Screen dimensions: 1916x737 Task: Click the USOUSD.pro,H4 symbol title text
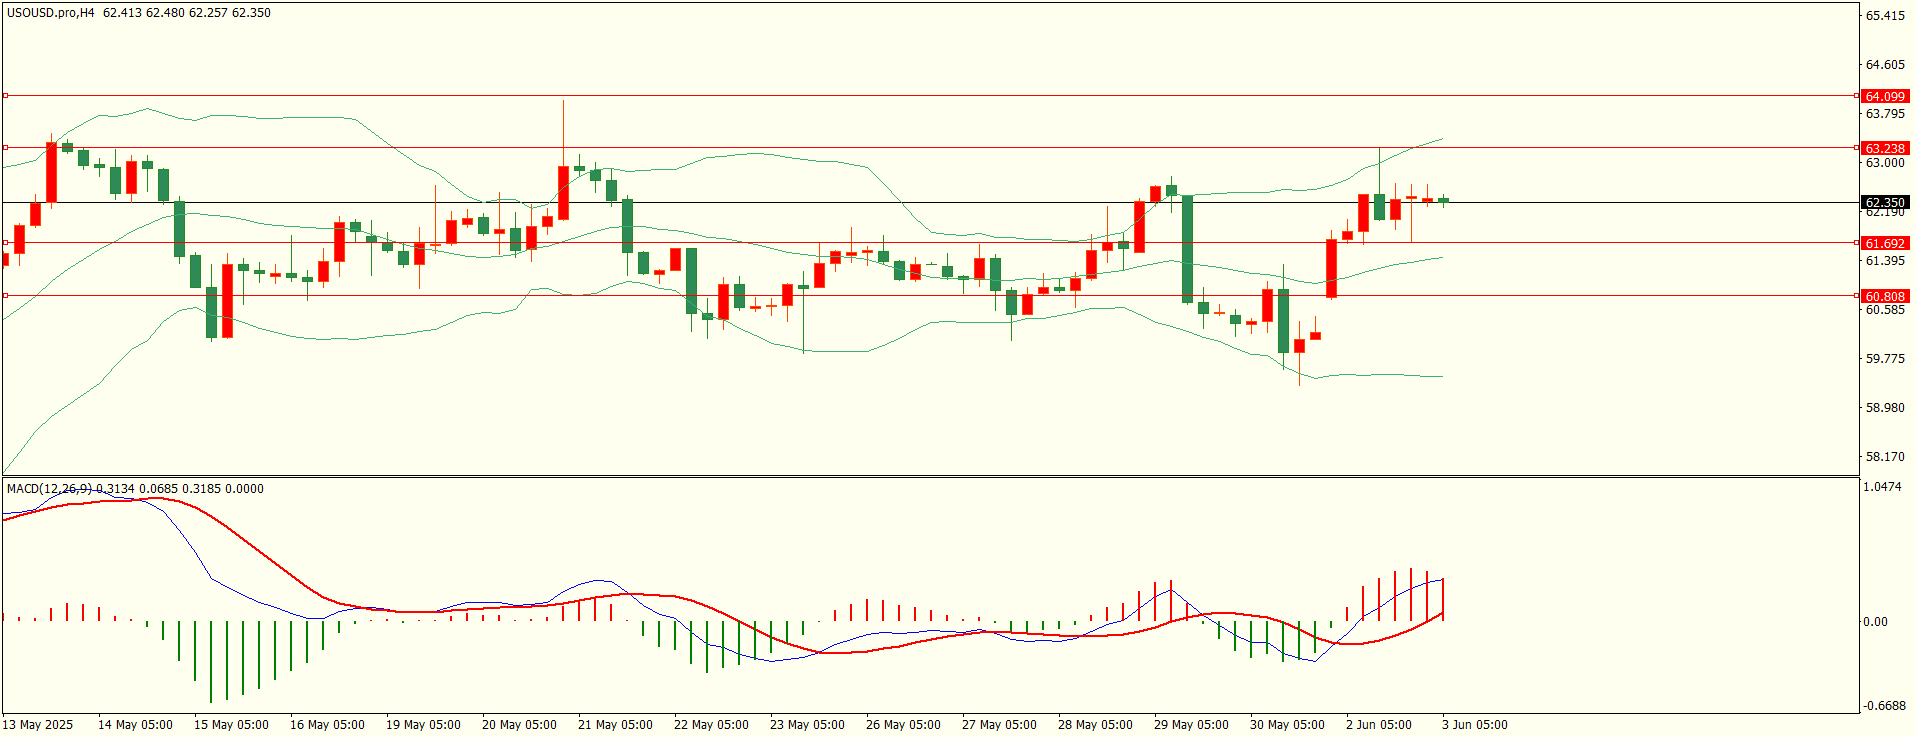[51, 13]
